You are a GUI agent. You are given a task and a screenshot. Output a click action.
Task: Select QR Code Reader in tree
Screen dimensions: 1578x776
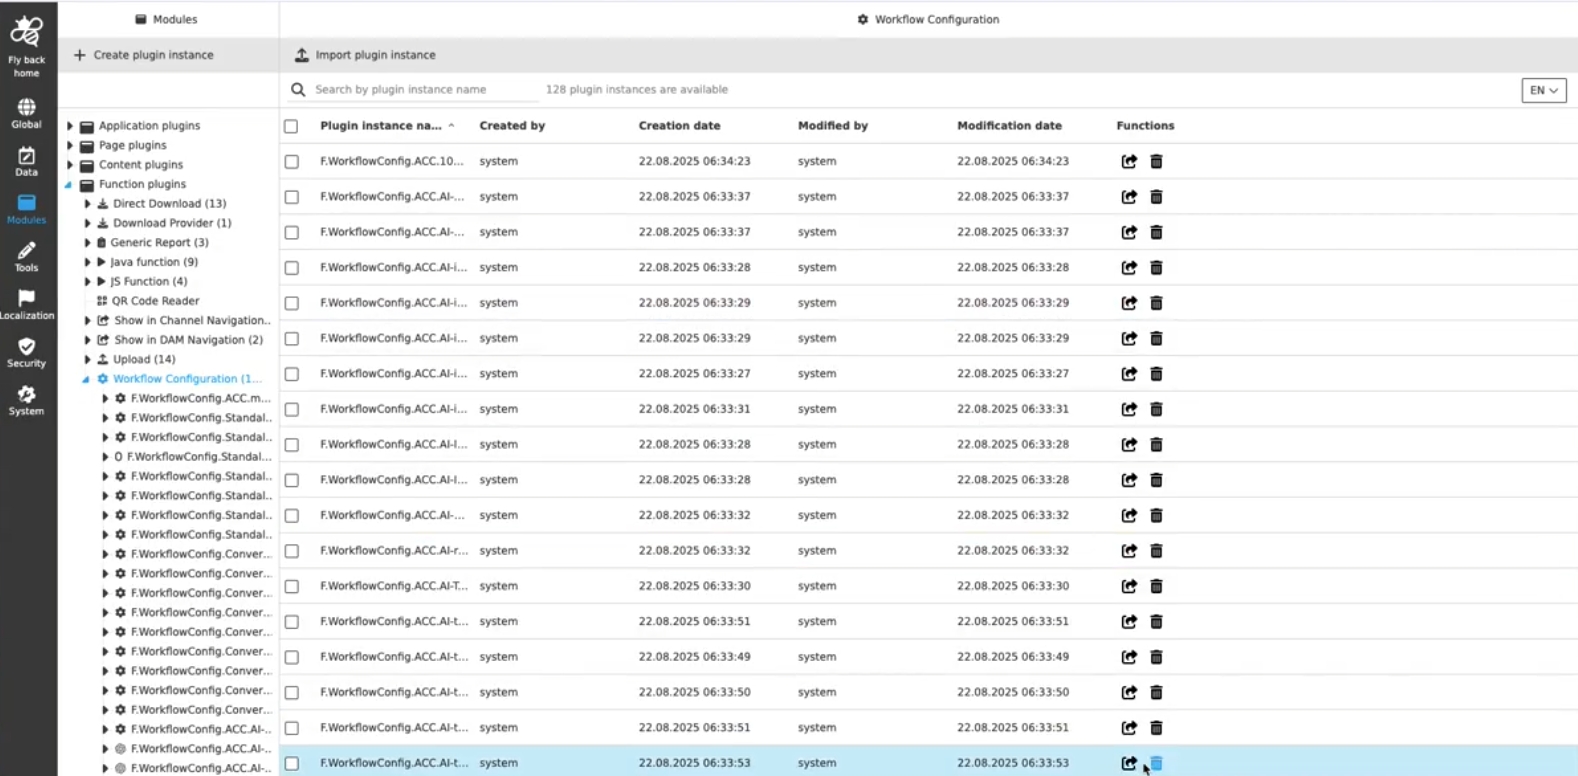point(155,301)
